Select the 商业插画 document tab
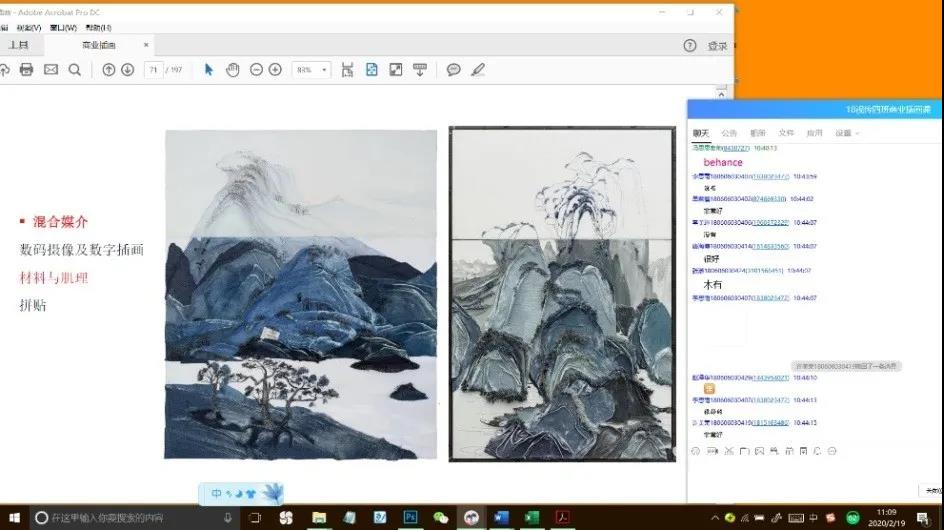Viewport: 944px width, 530px height. pos(99,45)
